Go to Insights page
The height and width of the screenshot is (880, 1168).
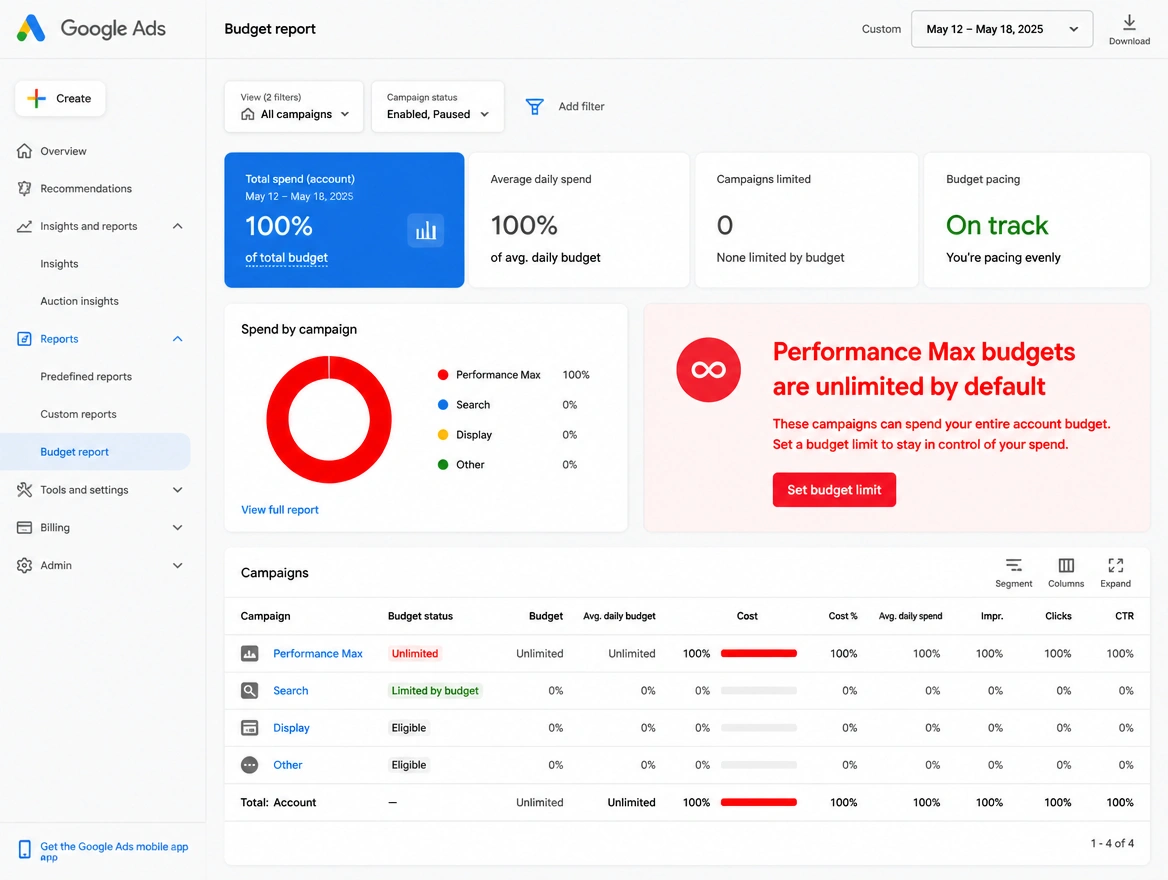coord(59,264)
